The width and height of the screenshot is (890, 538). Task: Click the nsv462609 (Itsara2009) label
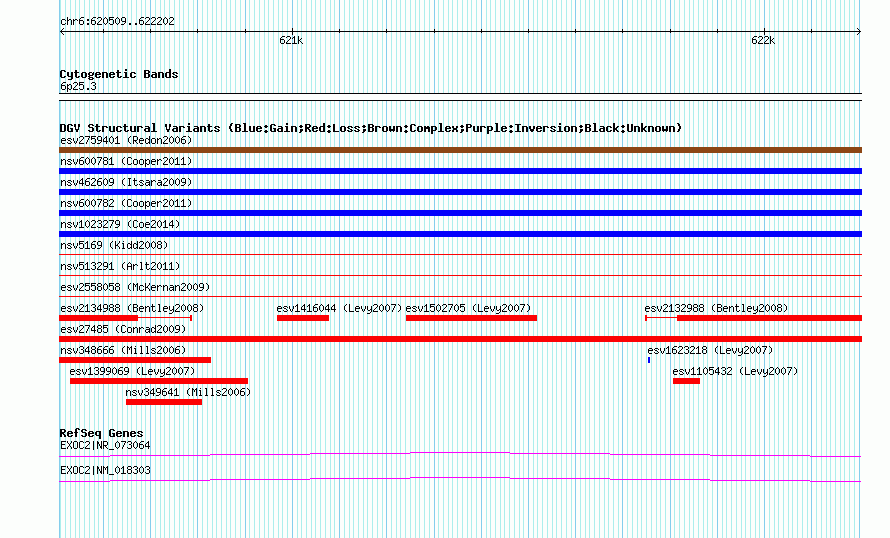click(x=126, y=182)
